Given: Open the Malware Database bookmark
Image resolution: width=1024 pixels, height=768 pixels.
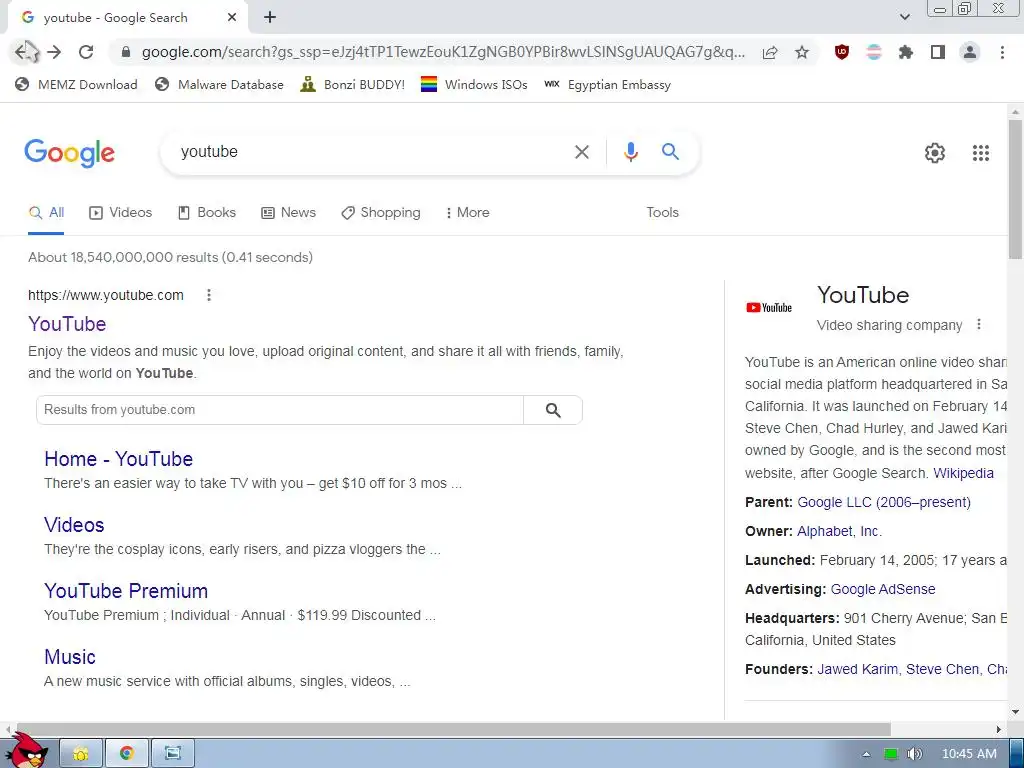Looking at the screenshot, I should point(219,84).
